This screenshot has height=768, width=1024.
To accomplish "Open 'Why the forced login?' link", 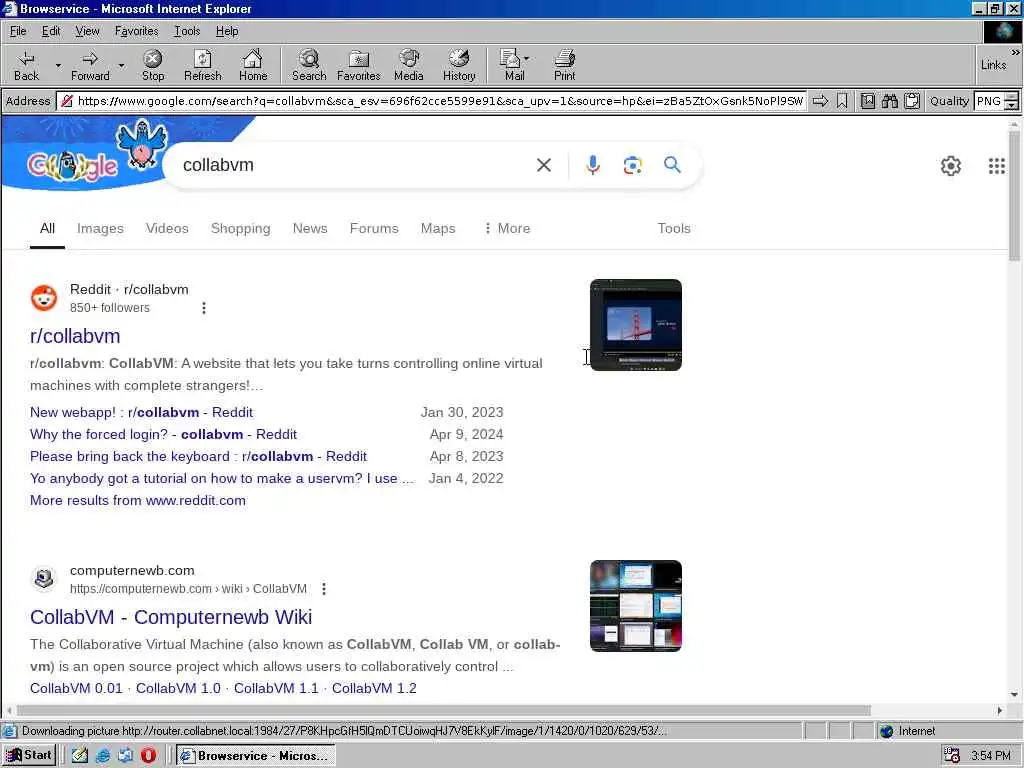I will (x=163, y=434).
